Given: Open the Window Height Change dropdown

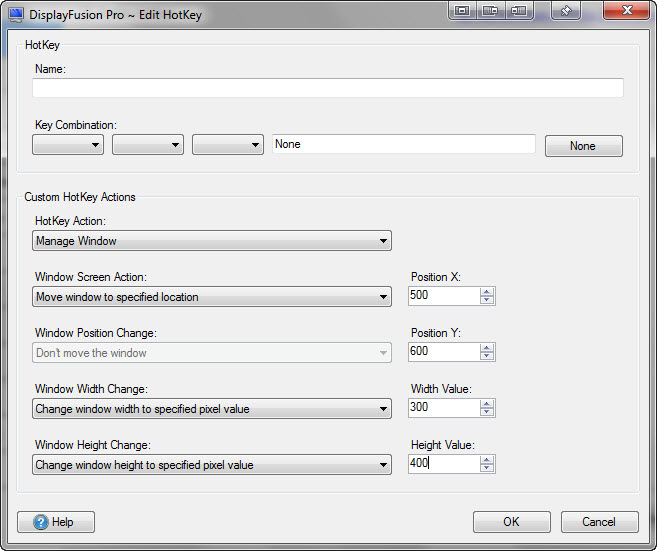Looking at the screenshot, I should pos(211,465).
